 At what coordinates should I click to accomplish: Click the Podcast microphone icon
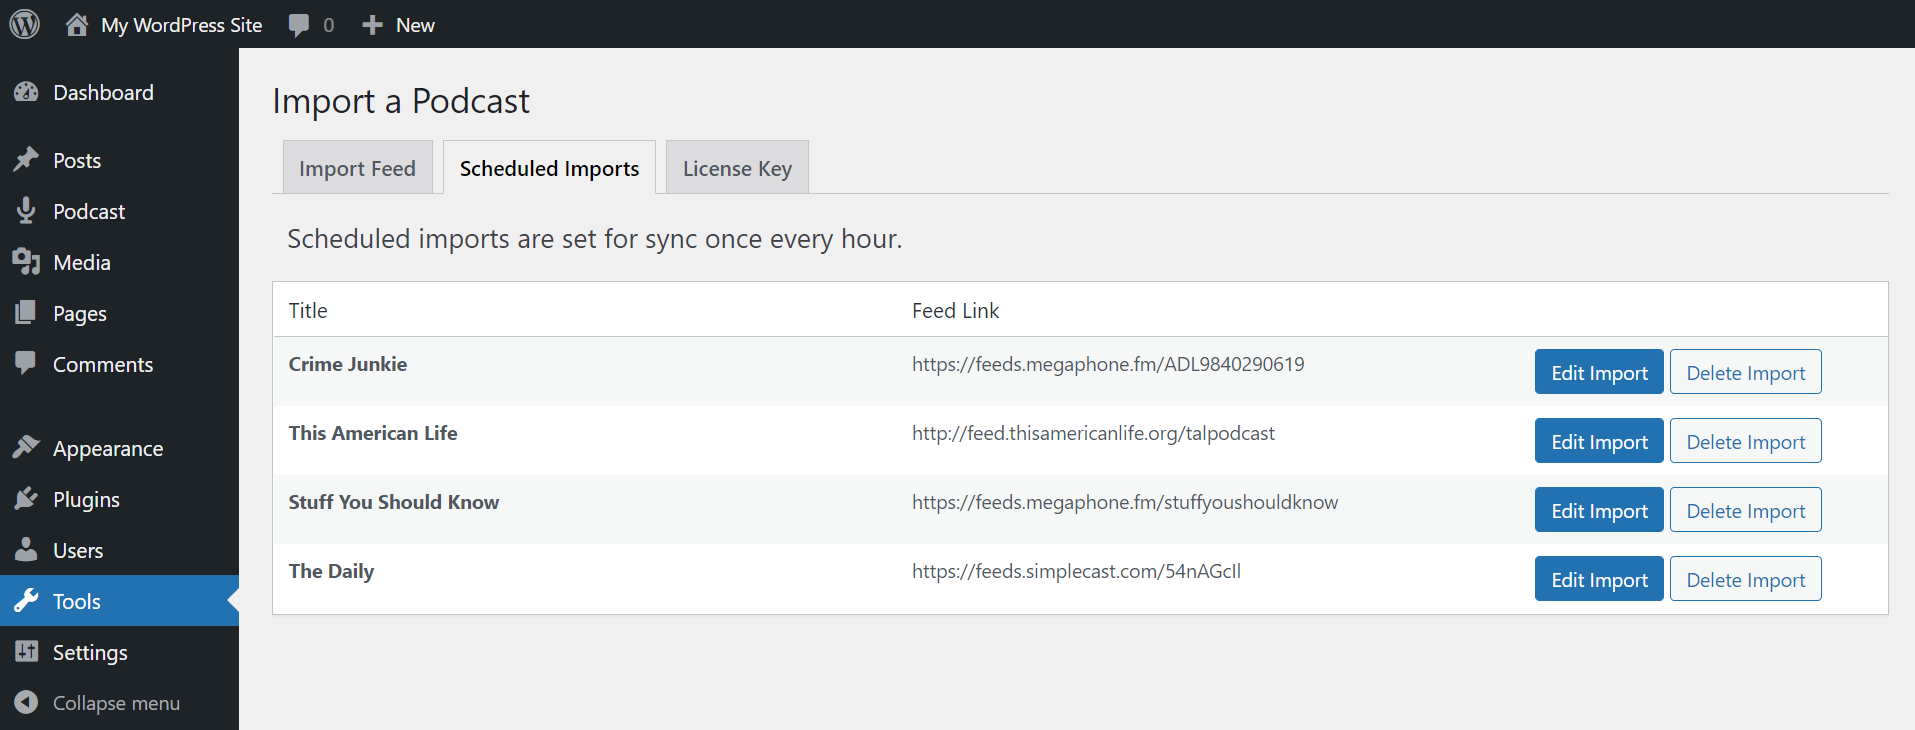pyautogui.click(x=26, y=211)
